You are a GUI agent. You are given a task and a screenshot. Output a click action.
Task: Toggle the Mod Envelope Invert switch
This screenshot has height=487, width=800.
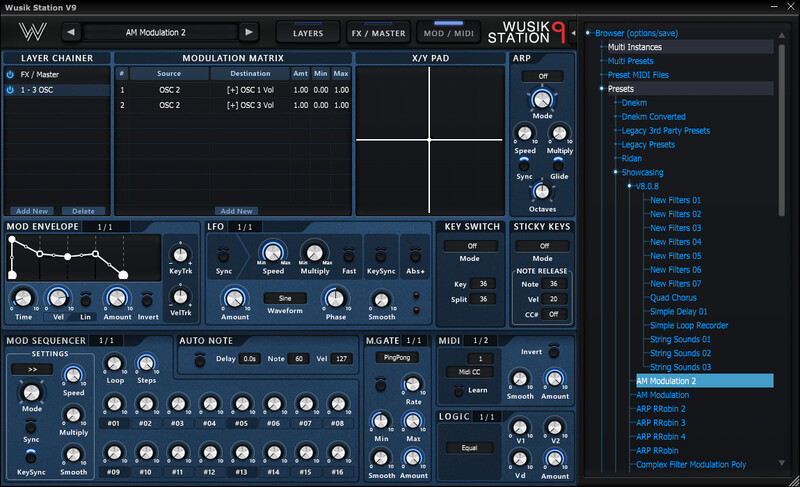pyautogui.click(x=147, y=300)
